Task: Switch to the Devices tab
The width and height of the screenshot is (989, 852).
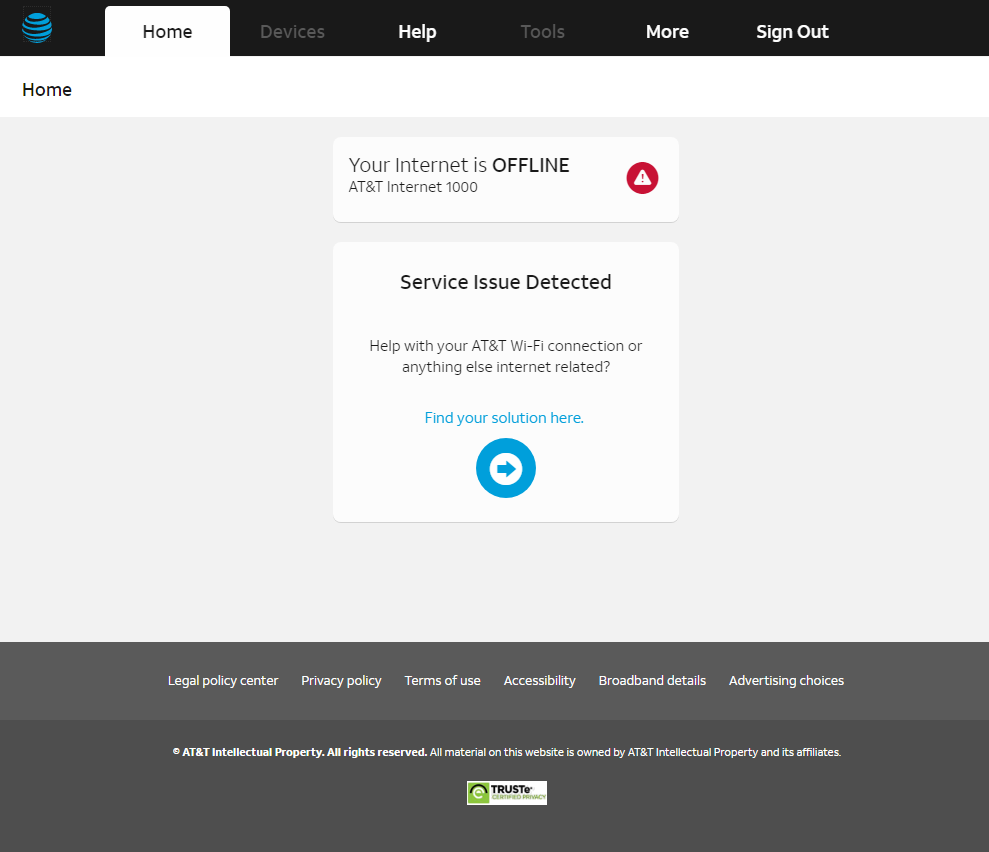Action: point(292,32)
